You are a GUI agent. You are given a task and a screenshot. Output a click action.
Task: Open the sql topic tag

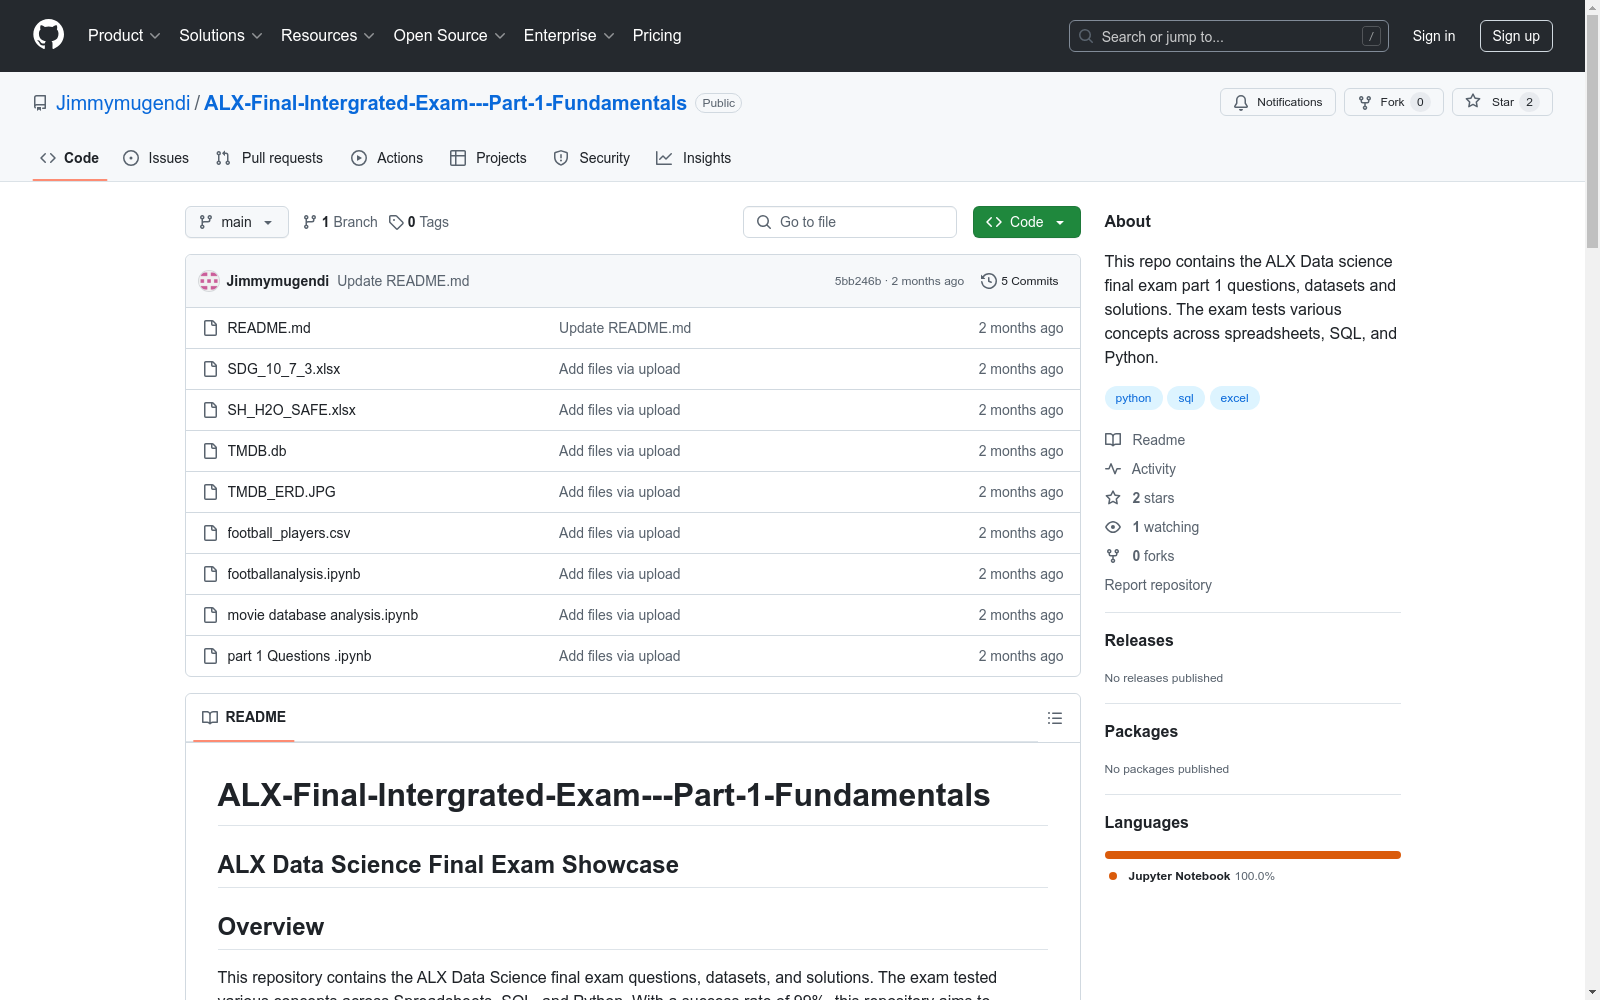point(1186,398)
